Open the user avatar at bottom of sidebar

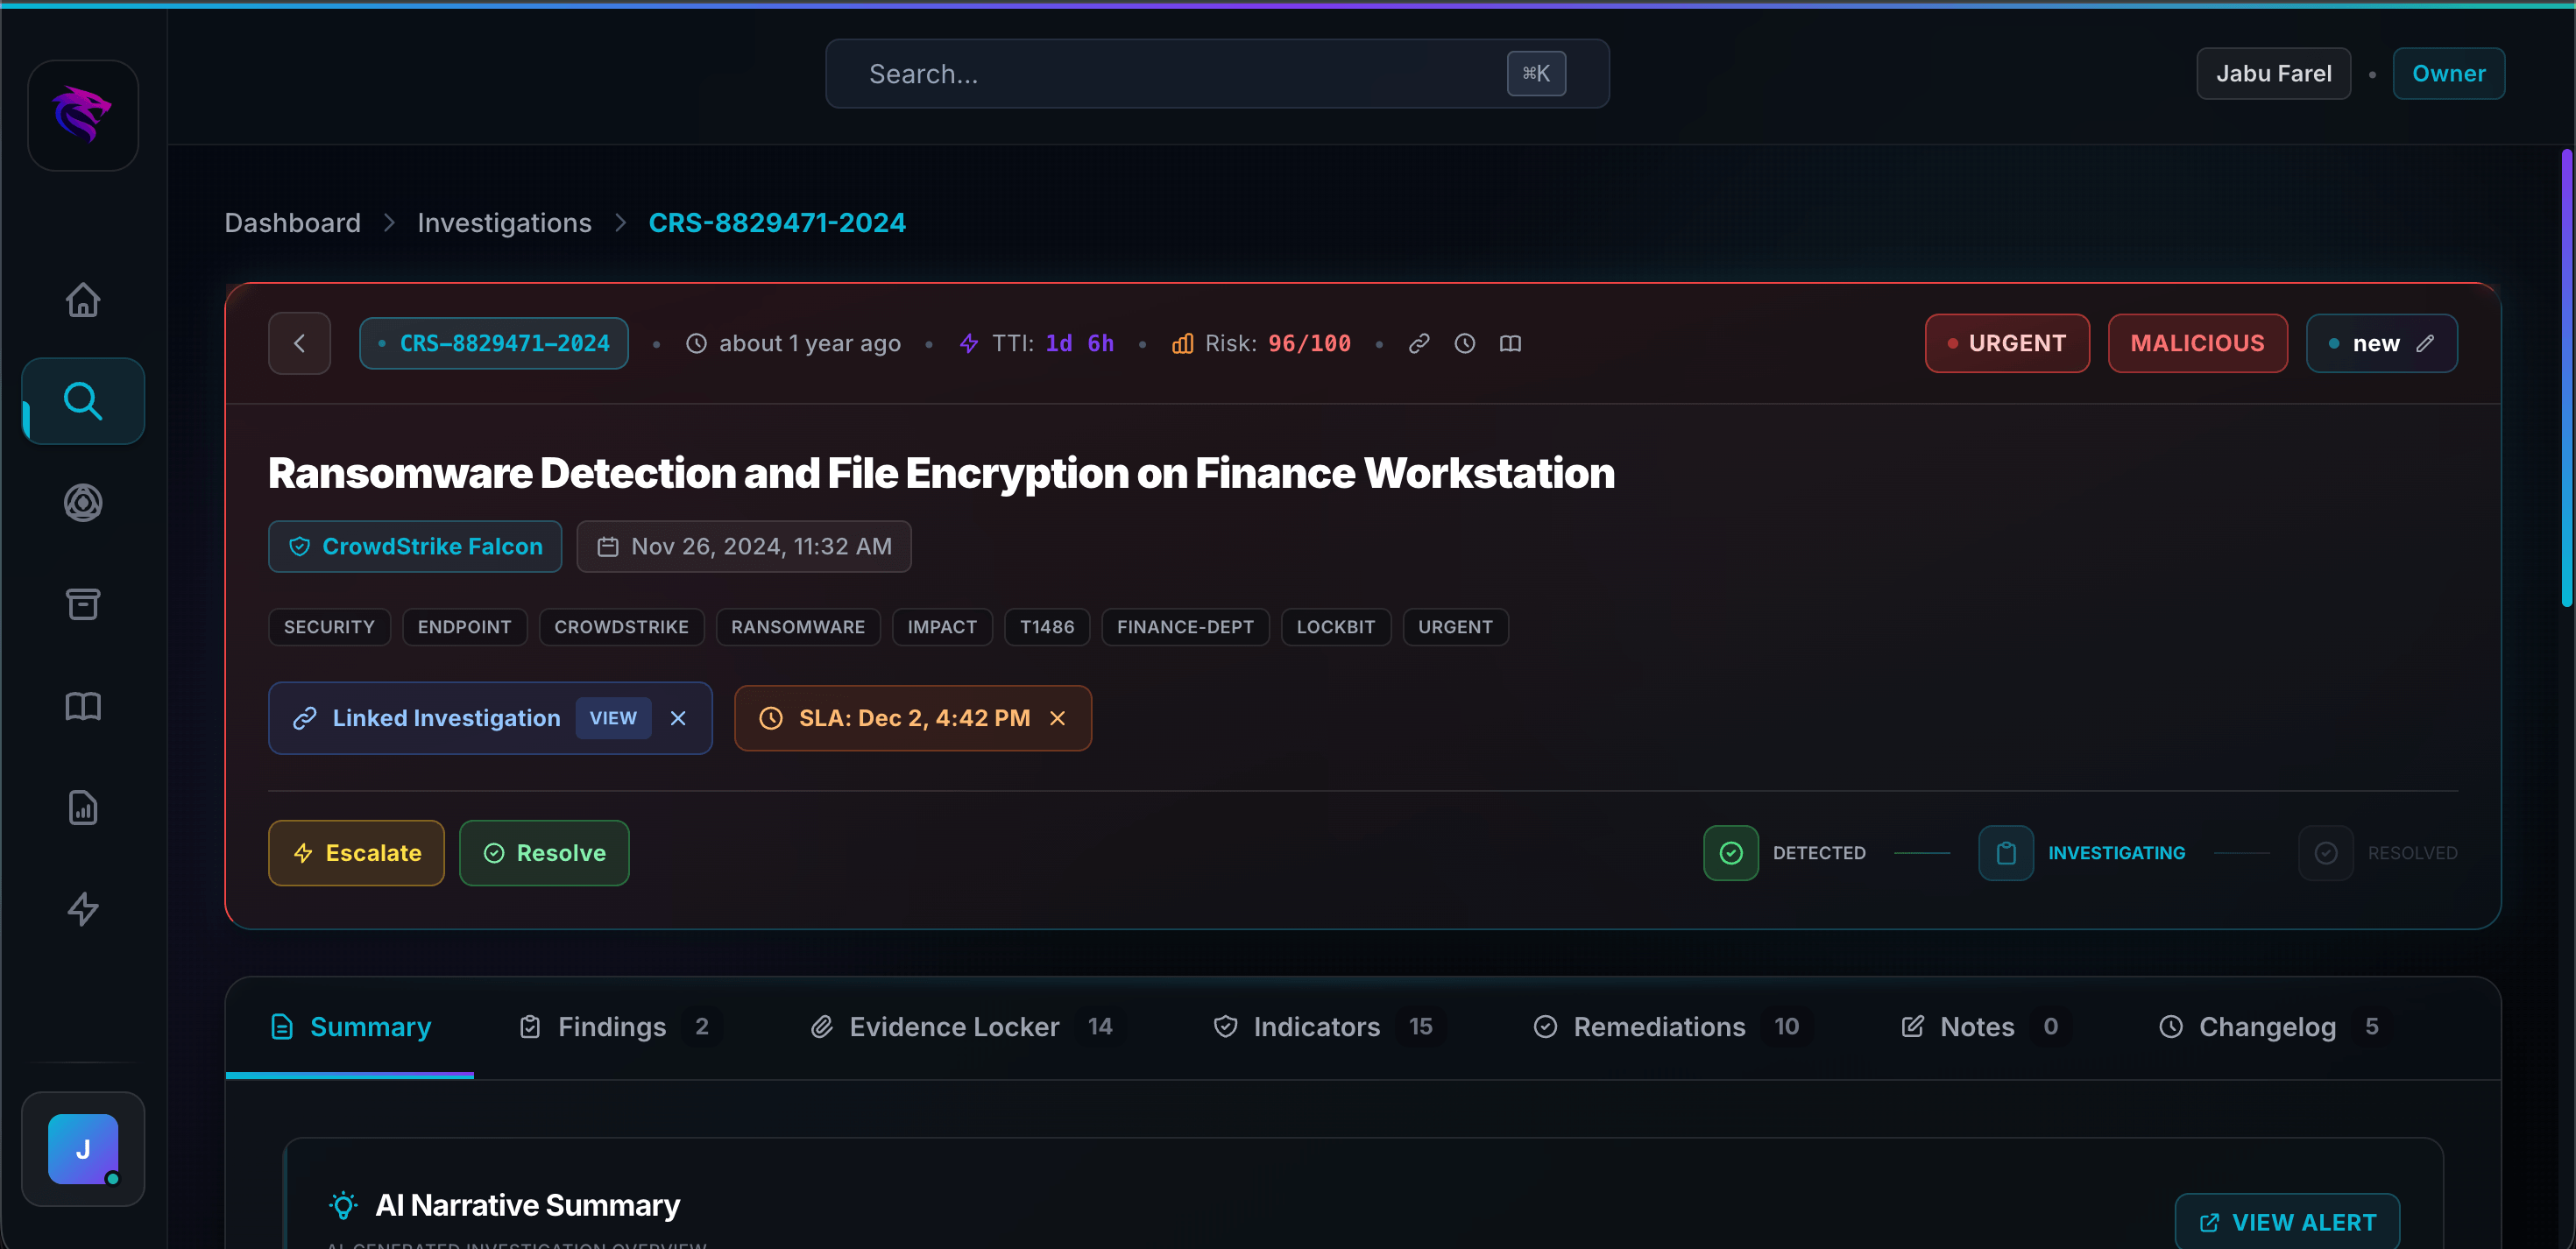(83, 1150)
